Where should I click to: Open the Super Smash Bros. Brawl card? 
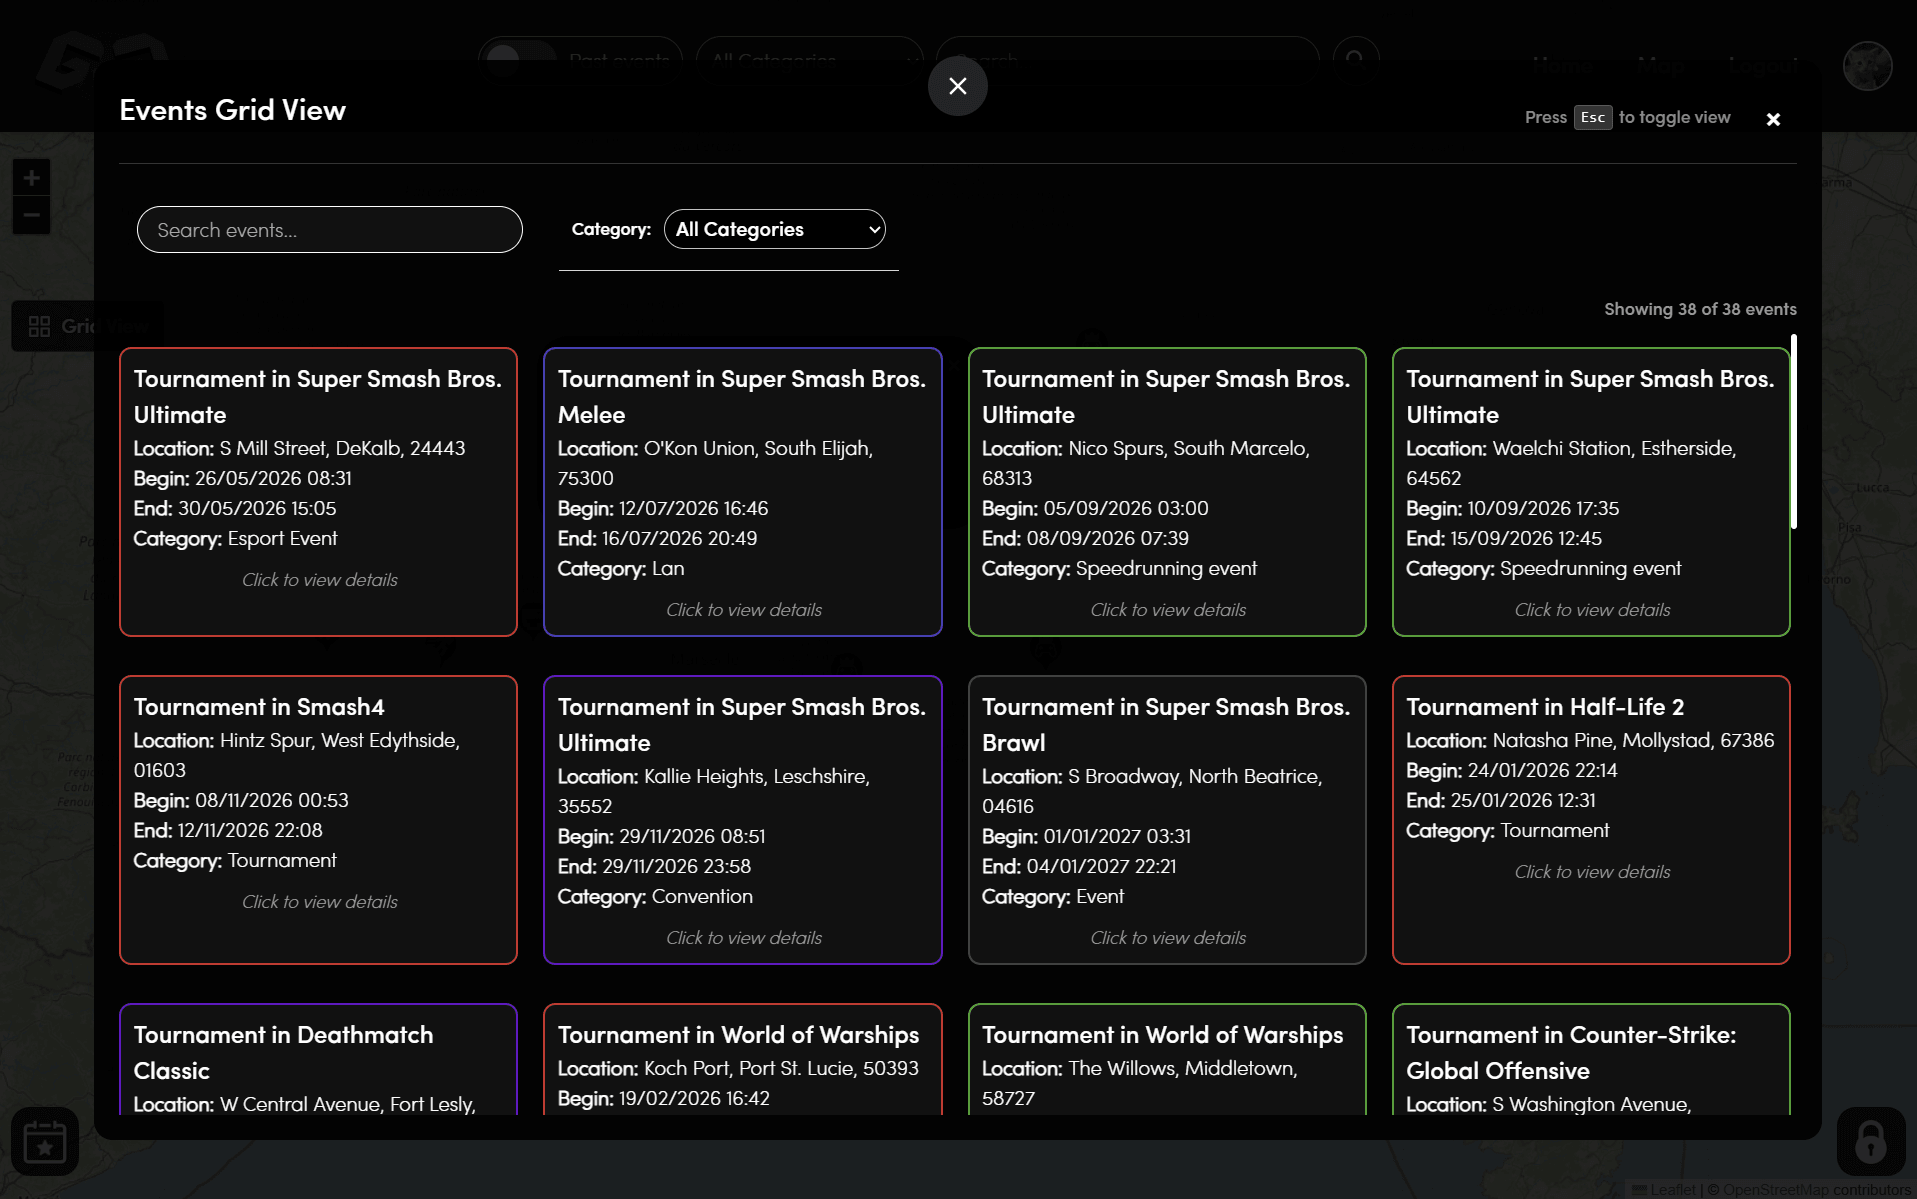pyautogui.click(x=1166, y=819)
